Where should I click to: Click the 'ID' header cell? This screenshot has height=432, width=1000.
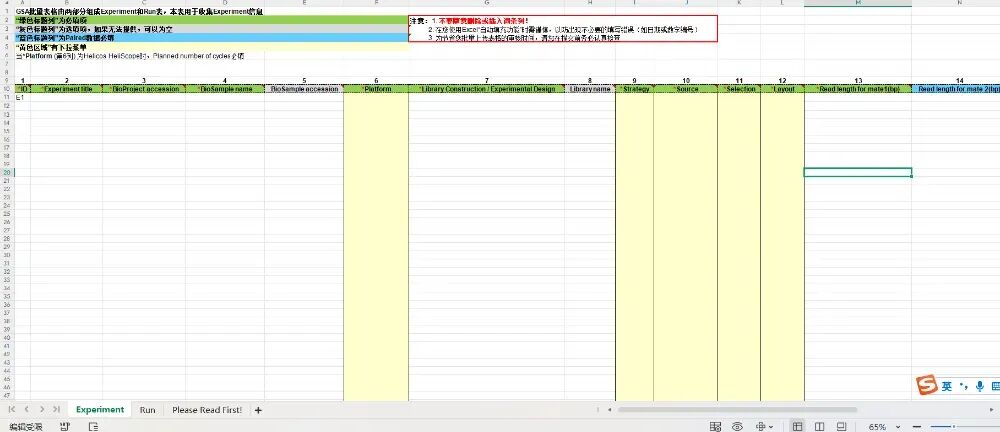pos(22,89)
